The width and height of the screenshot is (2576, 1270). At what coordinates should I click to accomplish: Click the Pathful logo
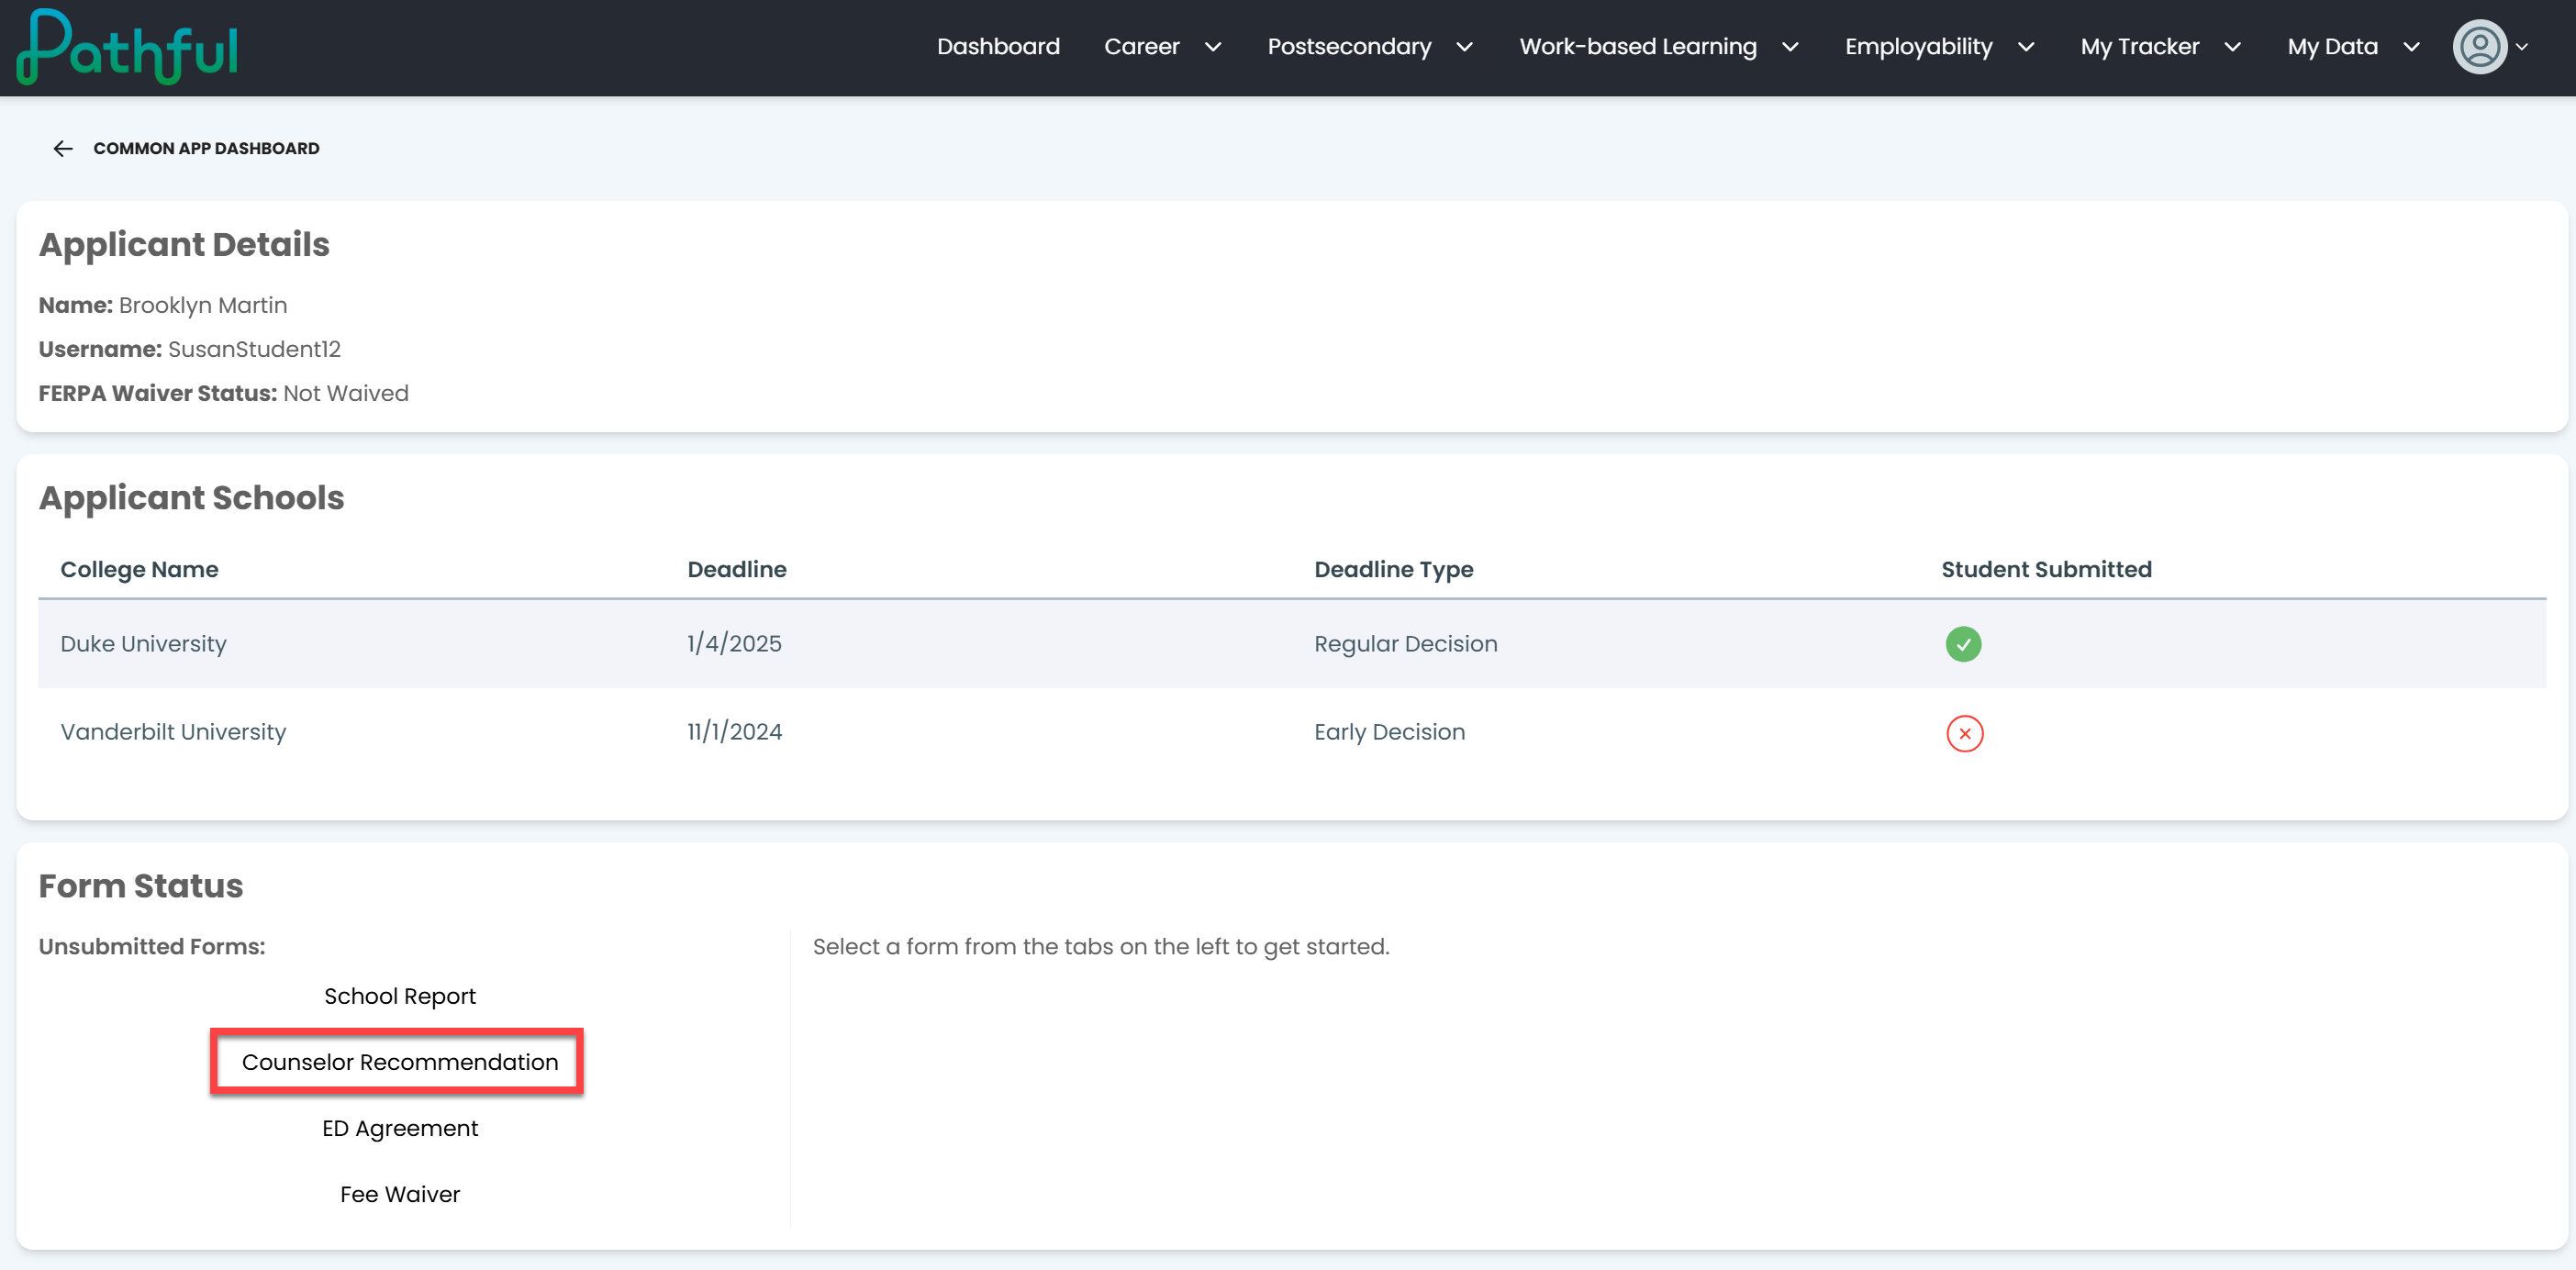(128, 47)
